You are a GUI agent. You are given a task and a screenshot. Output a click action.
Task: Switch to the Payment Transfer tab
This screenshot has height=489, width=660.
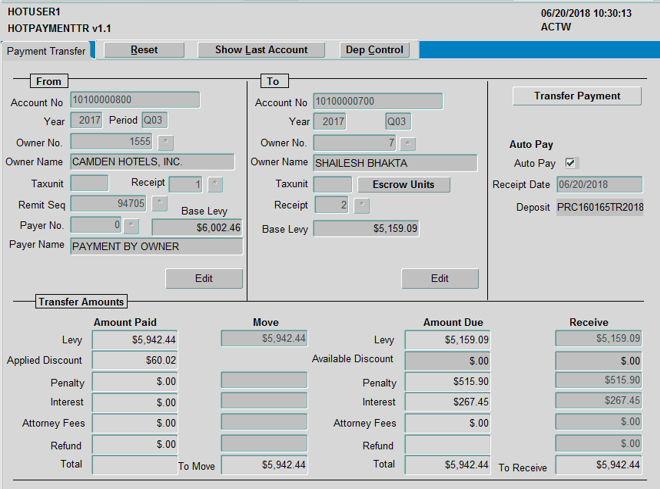[x=46, y=51]
